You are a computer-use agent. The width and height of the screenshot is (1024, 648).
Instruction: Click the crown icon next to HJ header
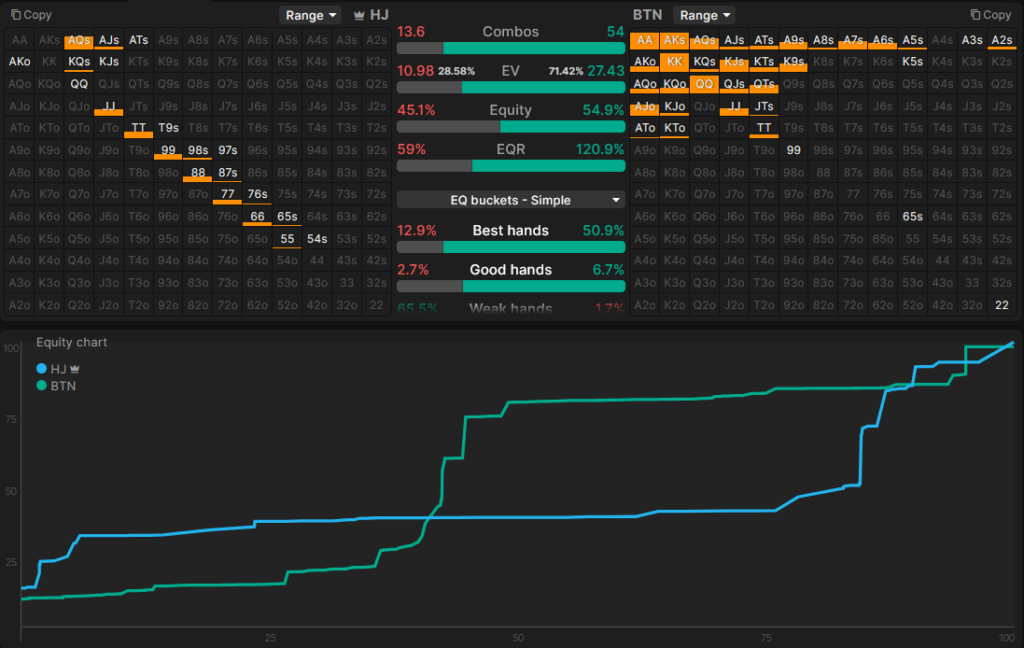(x=359, y=15)
